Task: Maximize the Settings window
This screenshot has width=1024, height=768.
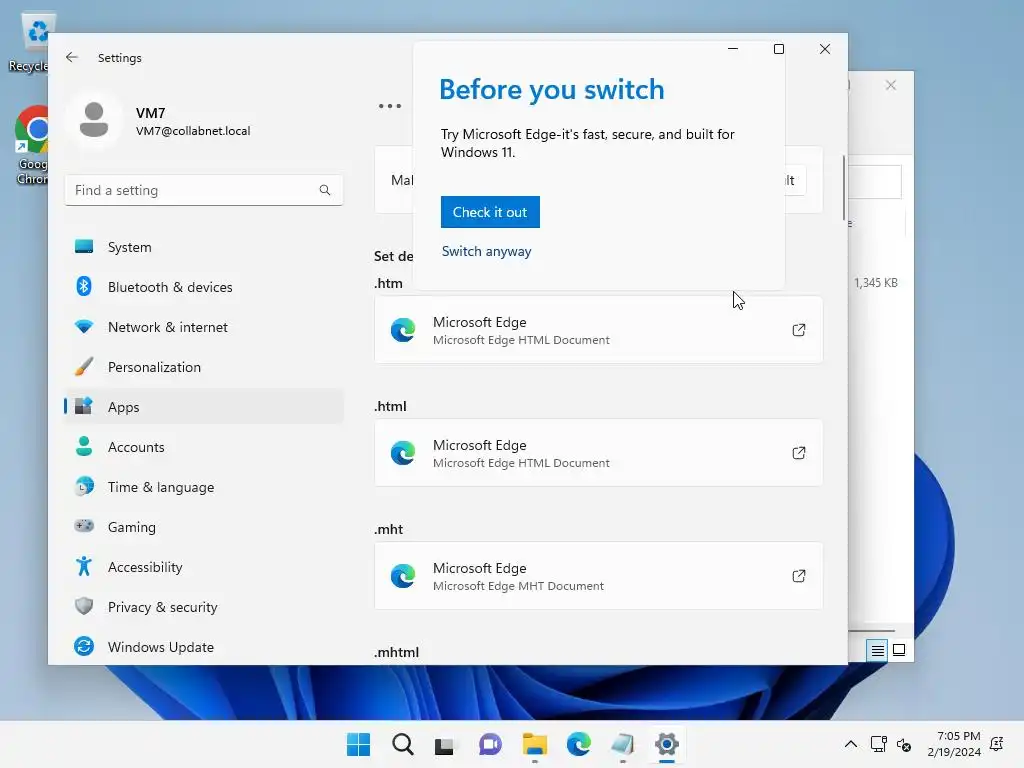Action: [x=778, y=49]
